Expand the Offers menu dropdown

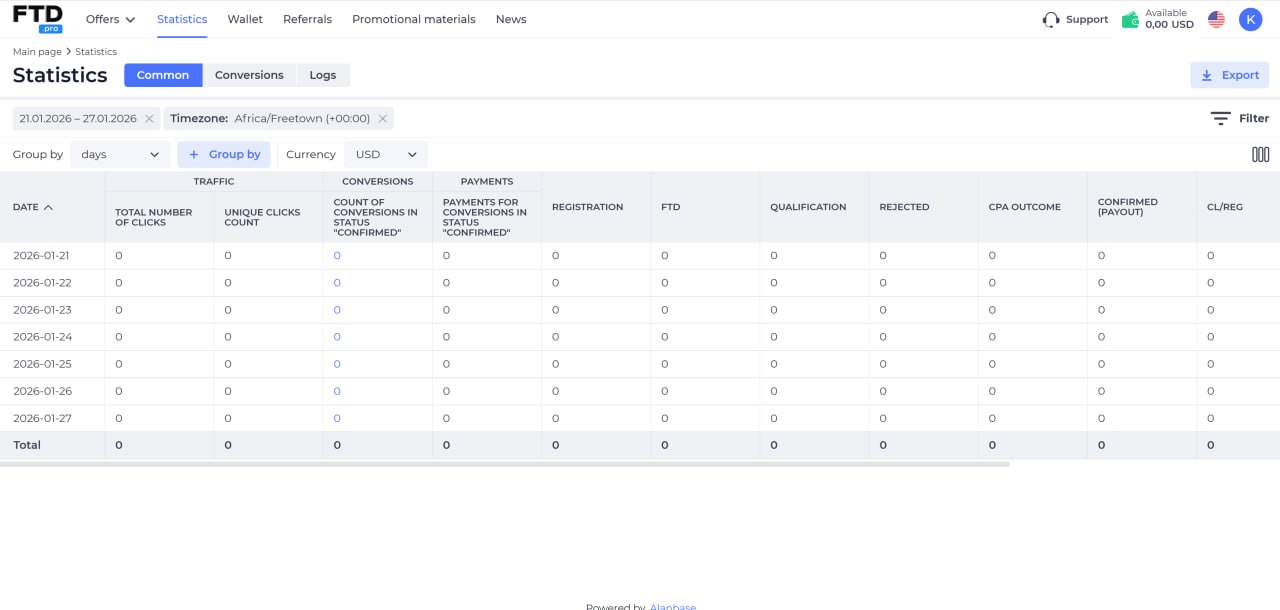tap(110, 19)
